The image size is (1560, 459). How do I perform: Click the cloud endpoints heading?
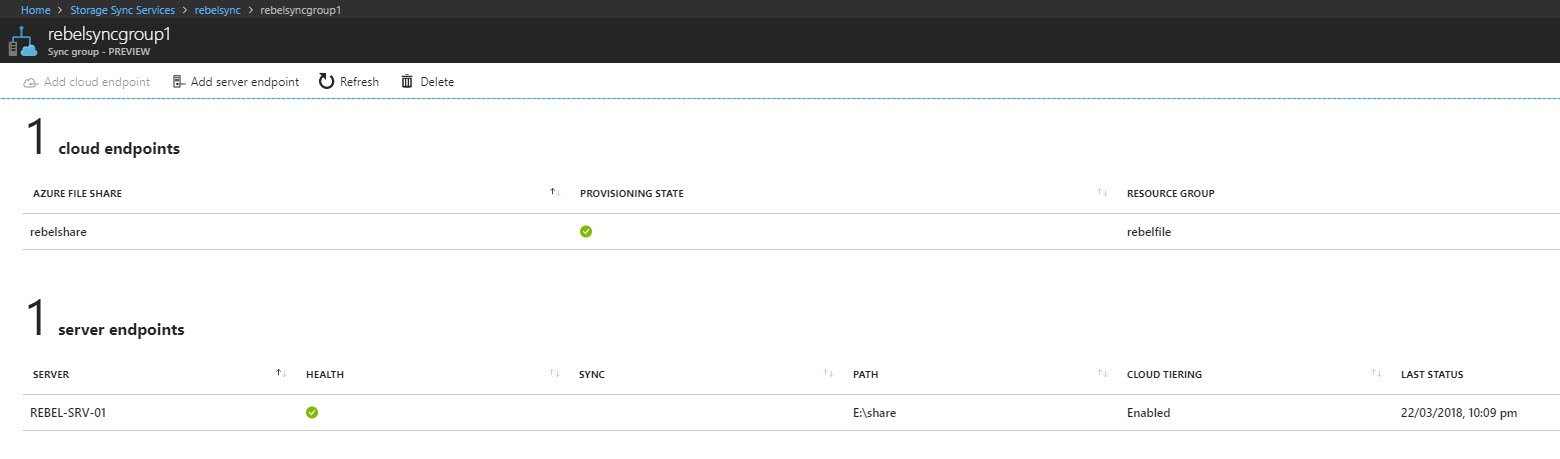(119, 148)
